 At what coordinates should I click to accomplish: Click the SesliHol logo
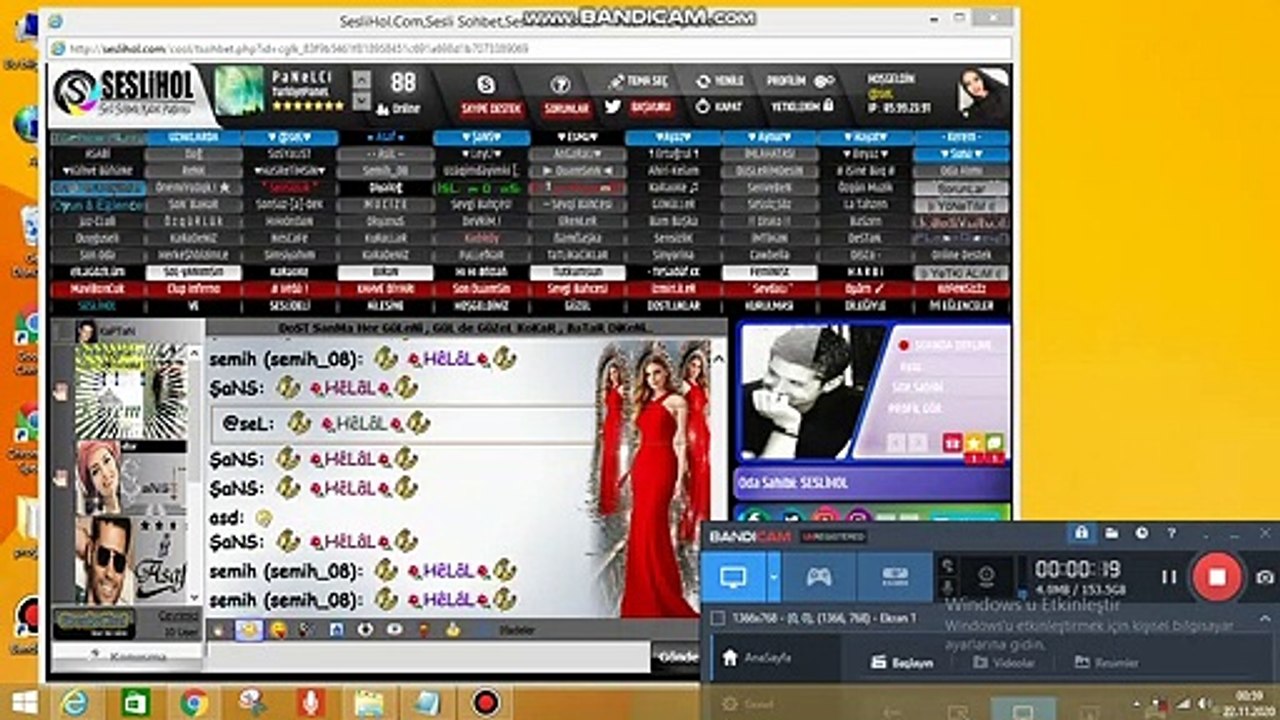click(x=125, y=95)
